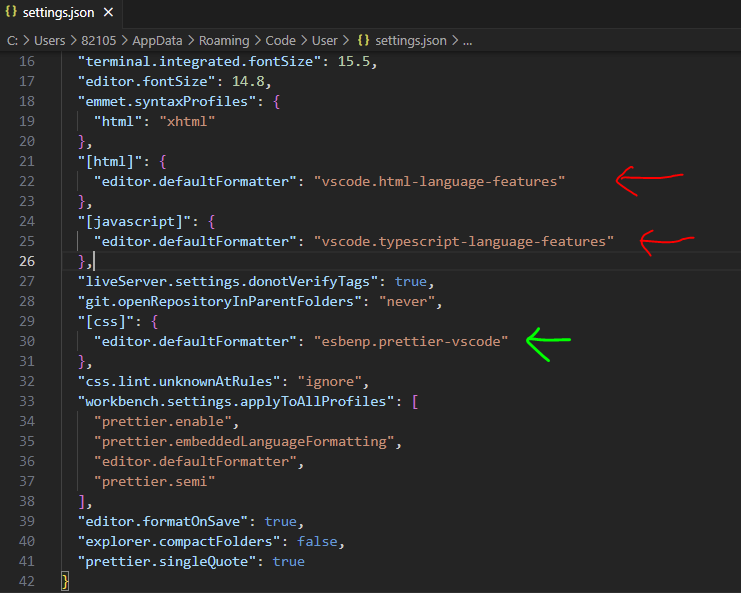Place cursor on vscode.typescript-language-features value

[464, 241]
